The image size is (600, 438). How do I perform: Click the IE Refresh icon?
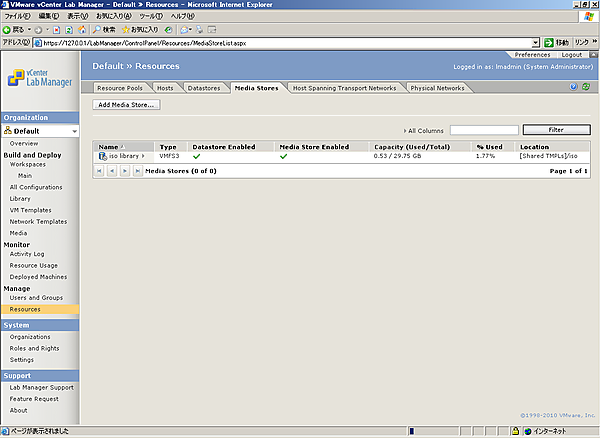[69, 30]
